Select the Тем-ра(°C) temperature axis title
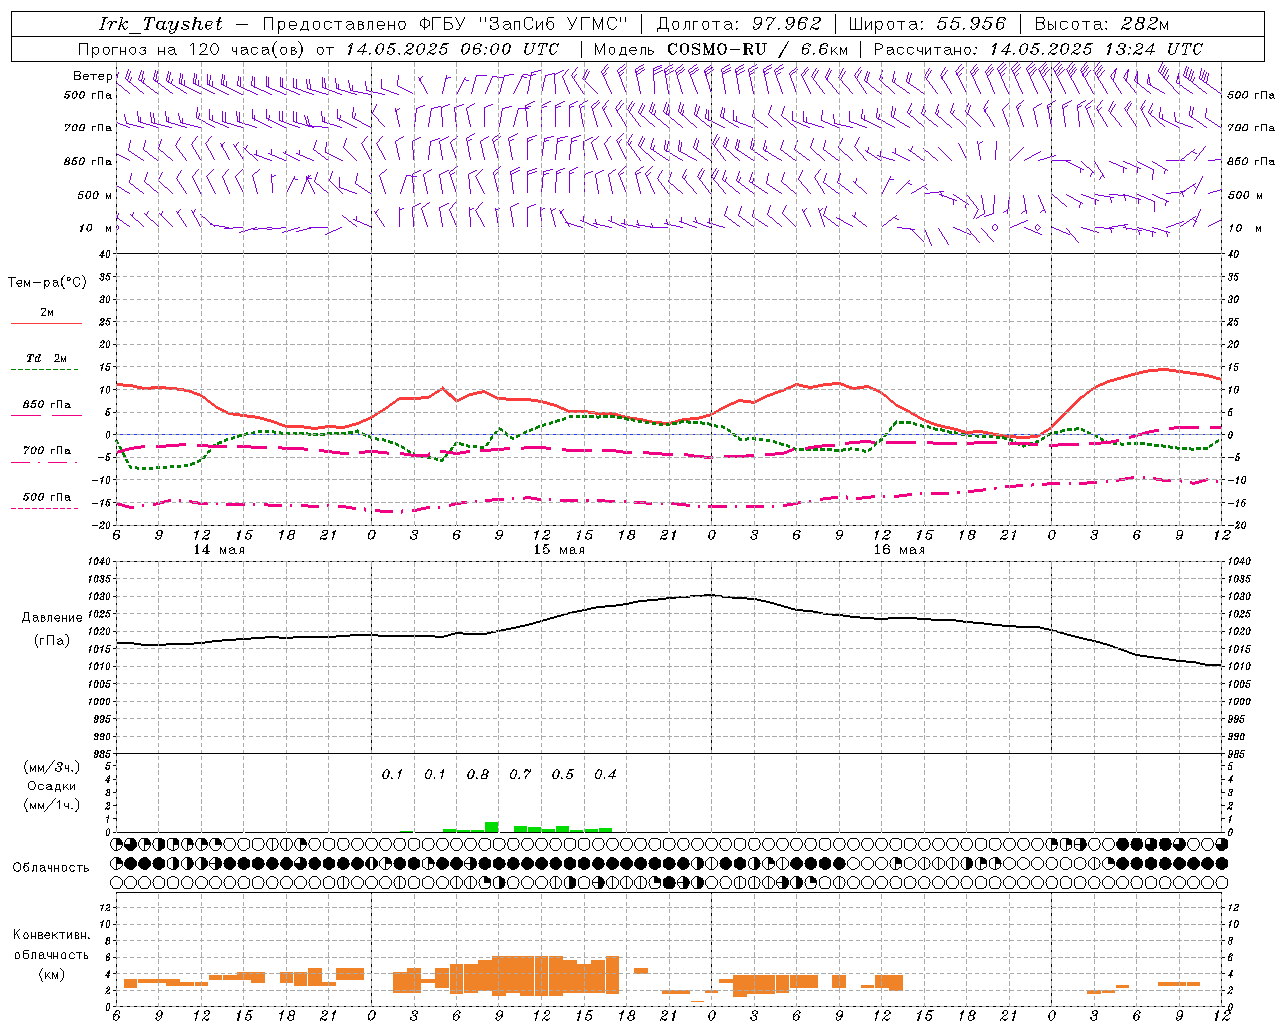This screenshot has height=1024, width=1280. (47, 283)
